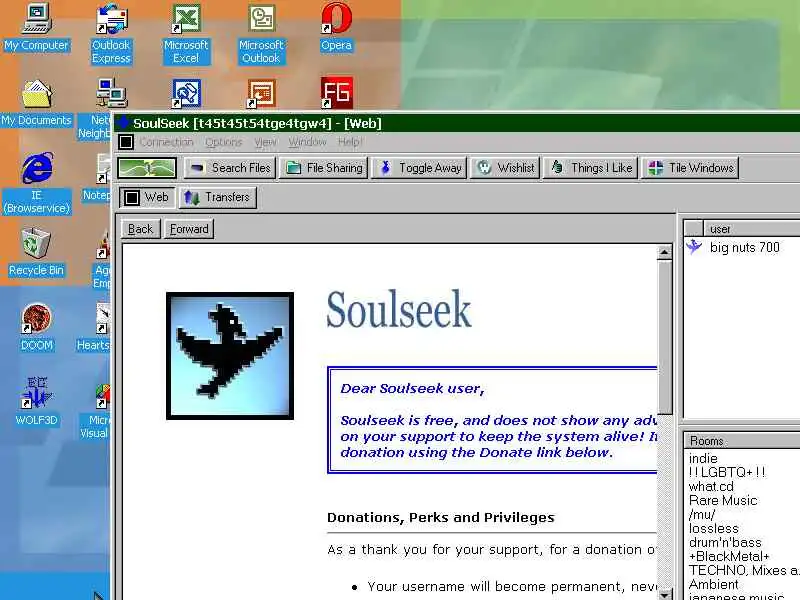Open File Sharing settings
The height and width of the screenshot is (600, 800).
[323, 168]
